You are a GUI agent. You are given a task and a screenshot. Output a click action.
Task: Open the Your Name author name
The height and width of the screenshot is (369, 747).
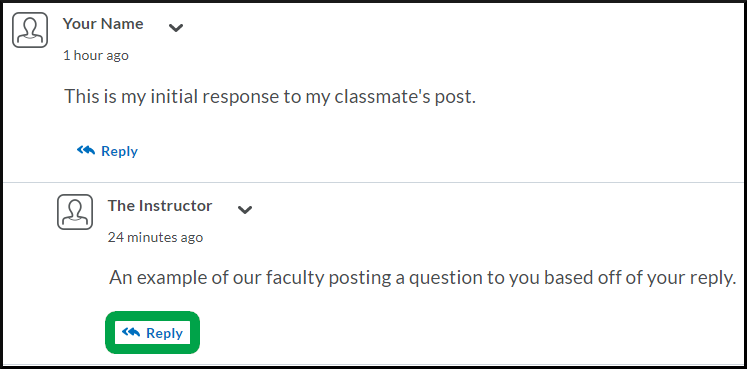click(x=103, y=24)
